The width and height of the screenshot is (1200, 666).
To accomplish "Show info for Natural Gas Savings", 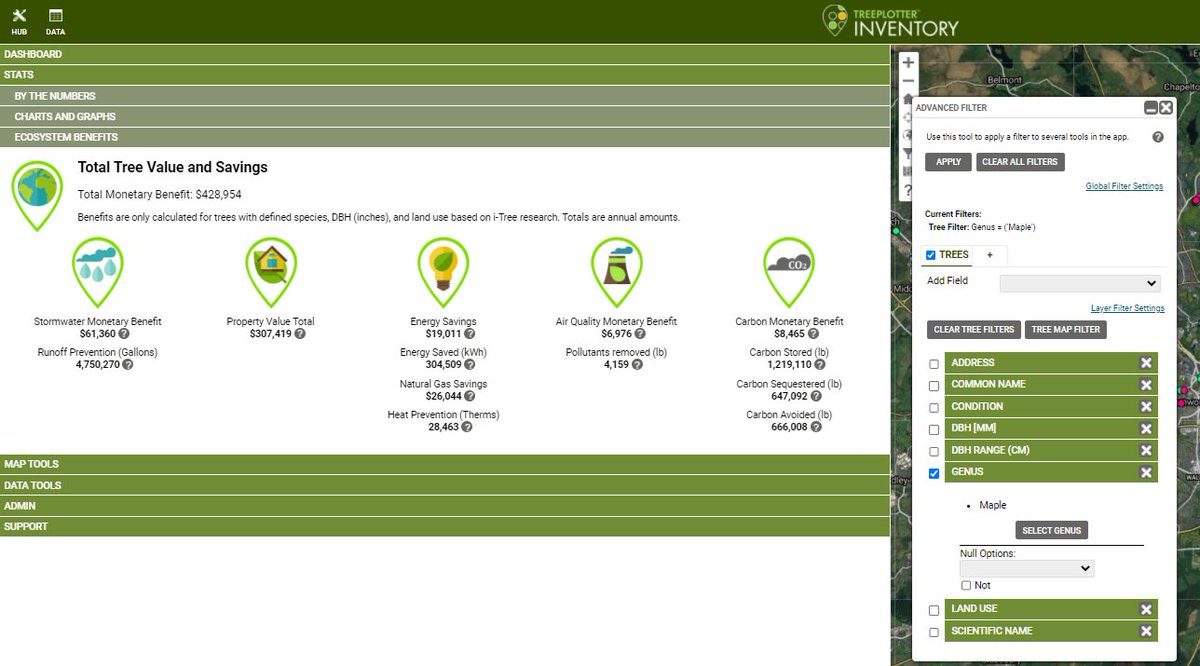I will click(x=469, y=396).
